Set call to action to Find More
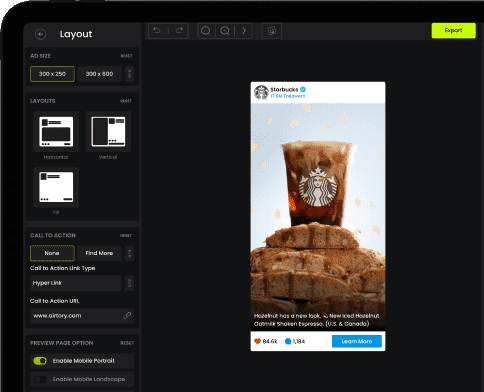484x392 pixels. coord(99,253)
